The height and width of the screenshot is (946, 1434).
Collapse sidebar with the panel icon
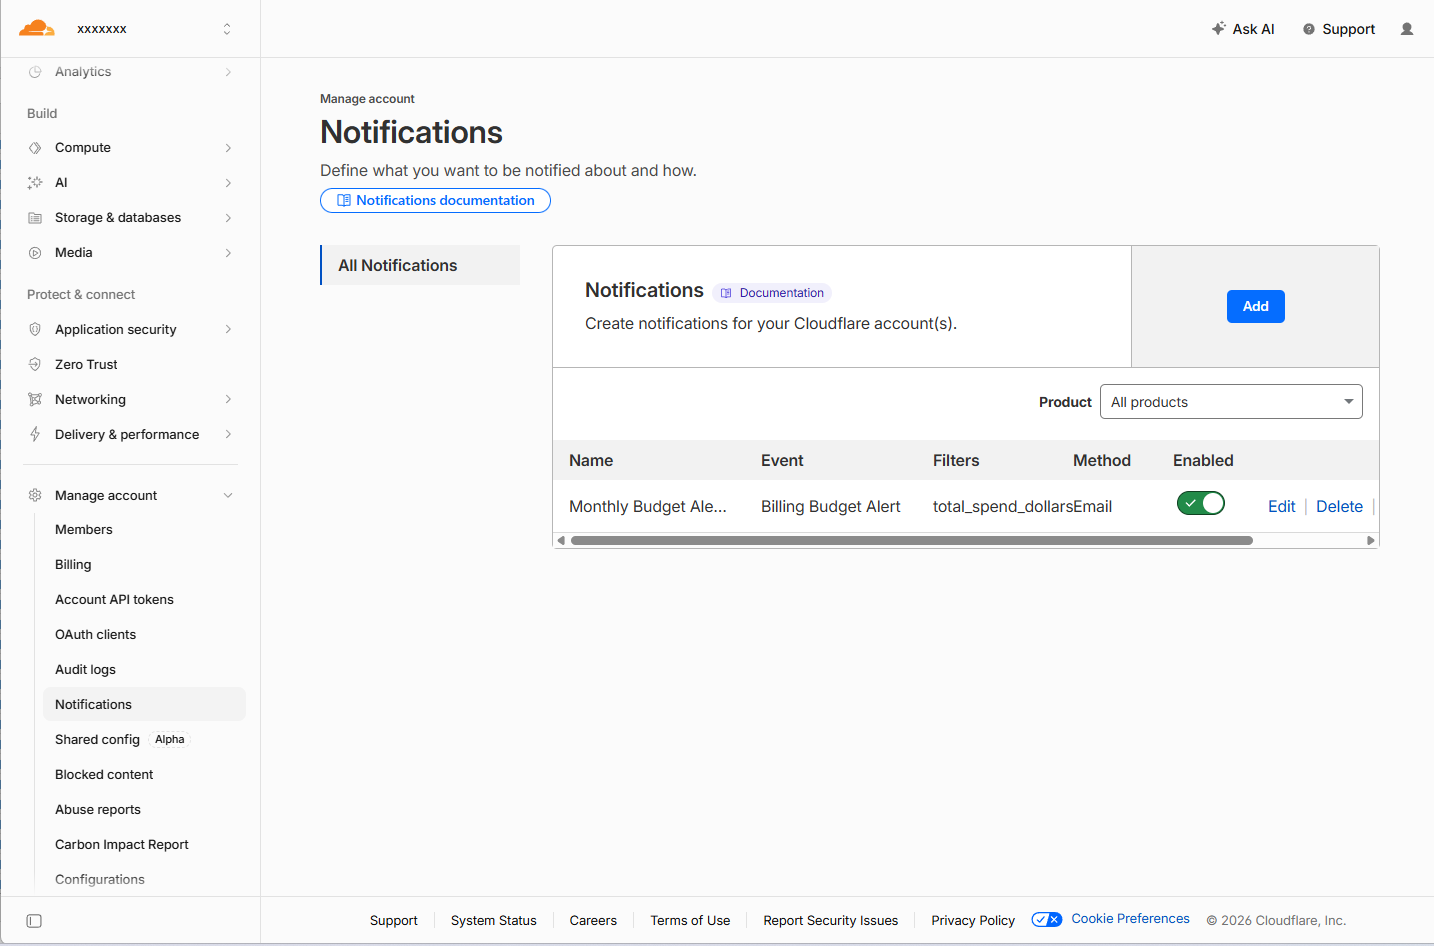[x=34, y=921]
